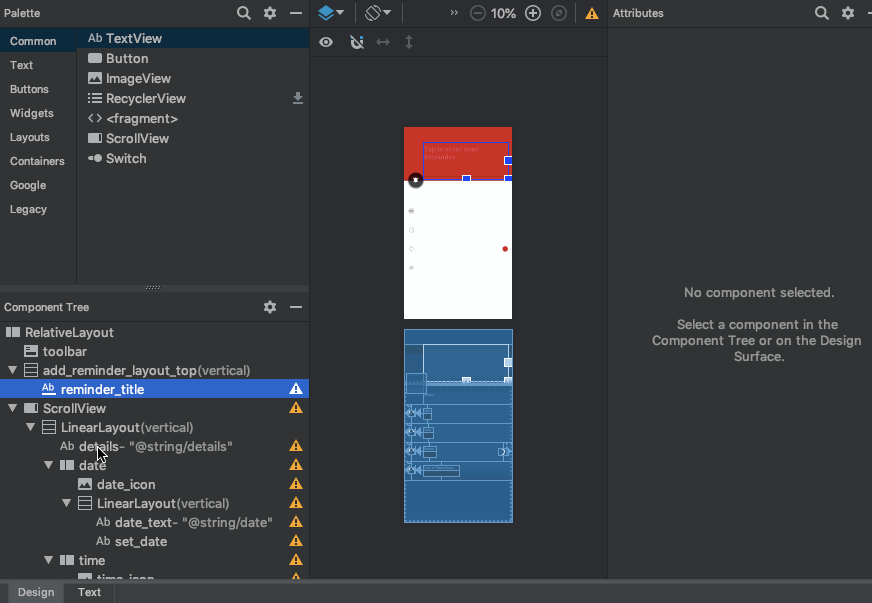This screenshot has height=603, width=872.
Task: Click the red dot in preview
Action: (x=505, y=249)
